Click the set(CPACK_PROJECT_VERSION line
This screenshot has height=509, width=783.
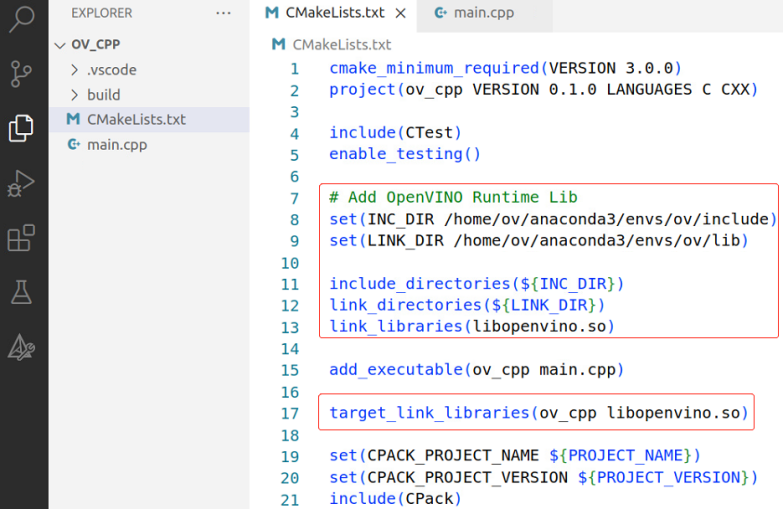(544, 477)
